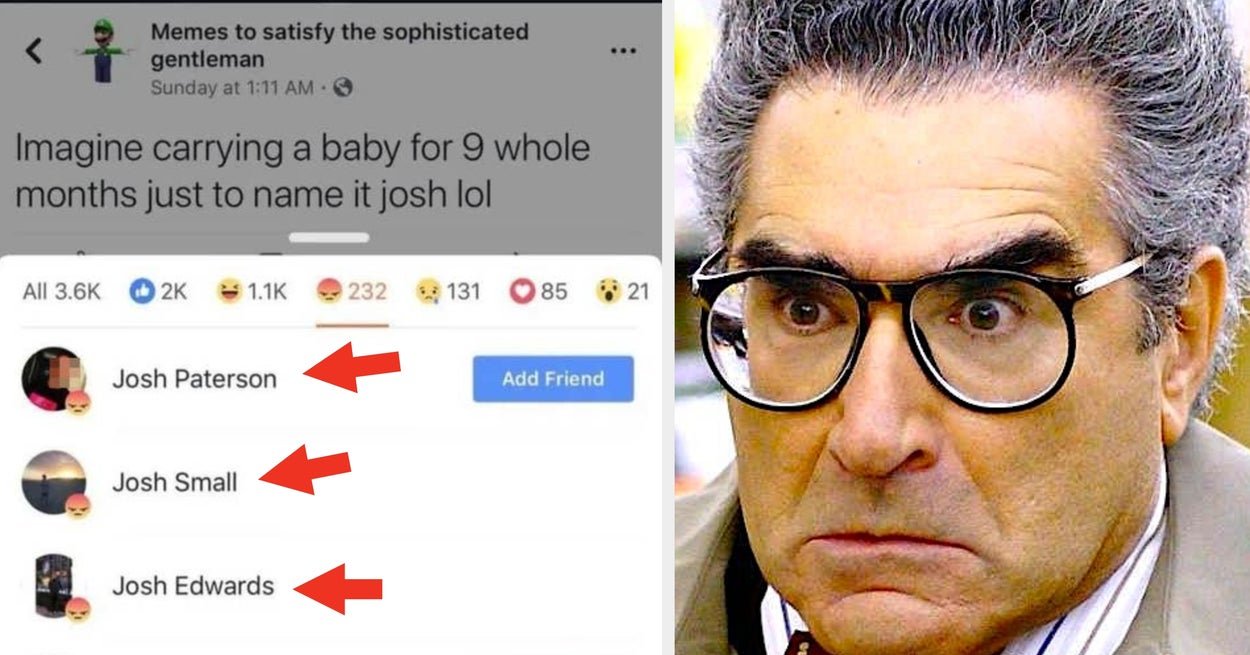Select the Angry reactions 232 tab
This screenshot has width=1250, height=655.
click(x=351, y=291)
